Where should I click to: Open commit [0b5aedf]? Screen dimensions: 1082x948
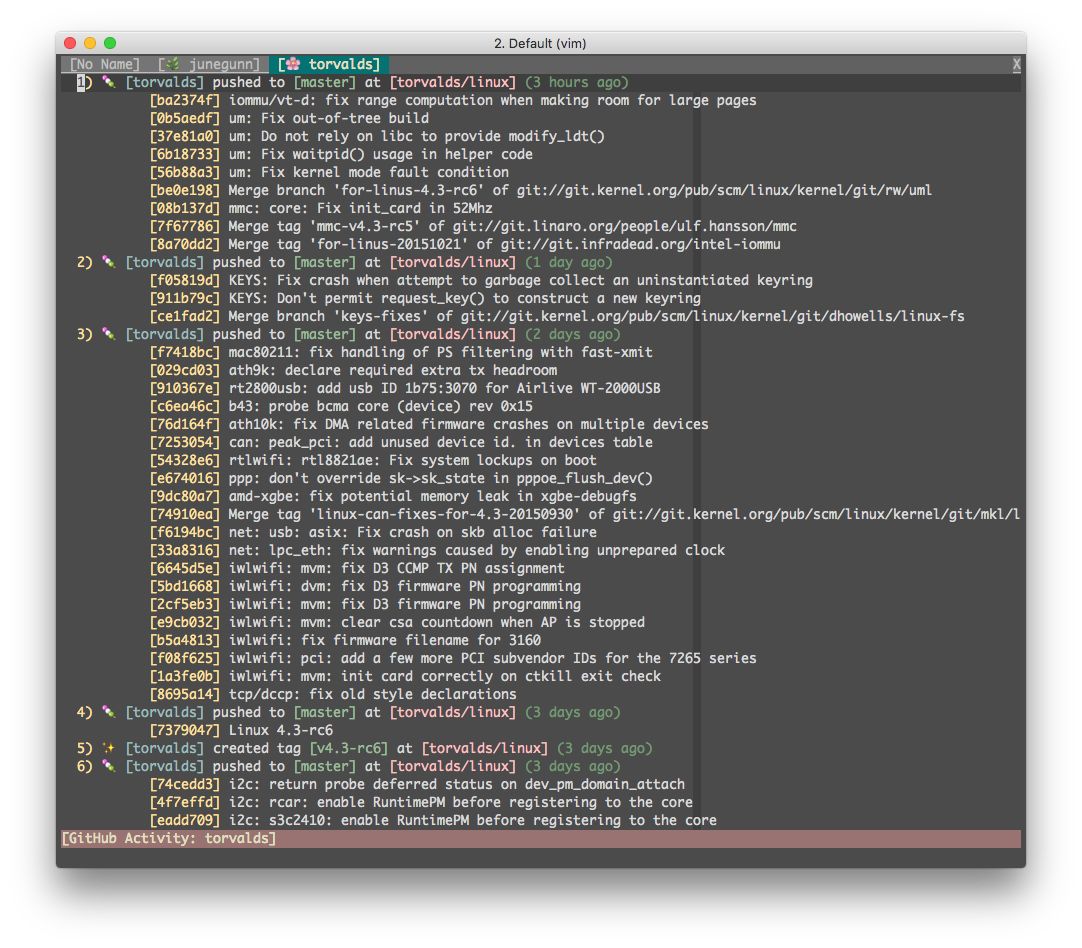[185, 118]
